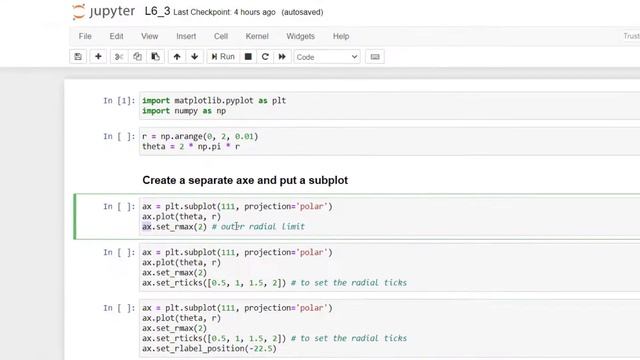Viewport: 640px width, 360px height.
Task: Click theta = 2 * np.pi * r line
Action: (x=191, y=147)
